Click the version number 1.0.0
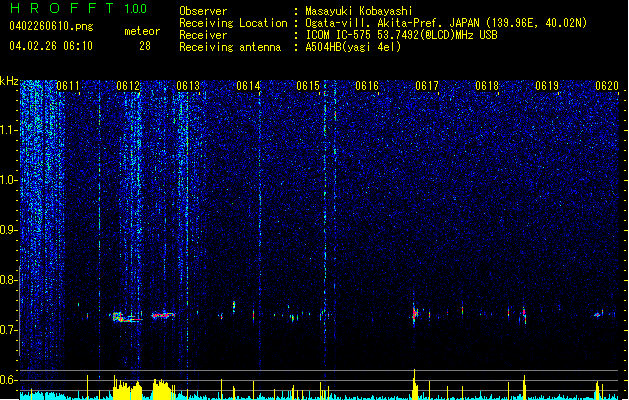This screenshot has width=629, height=400. pos(135,9)
